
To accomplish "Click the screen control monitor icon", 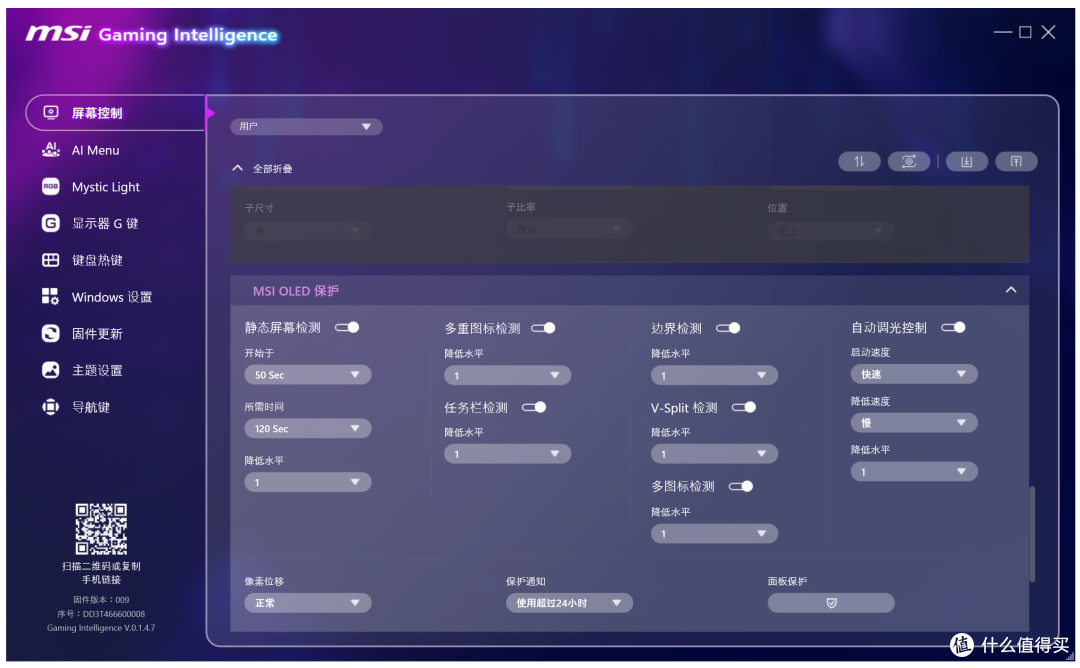I will tap(50, 112).
